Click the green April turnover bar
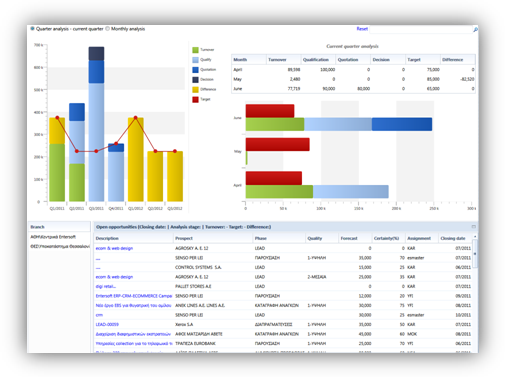 [x=279, y=192]
